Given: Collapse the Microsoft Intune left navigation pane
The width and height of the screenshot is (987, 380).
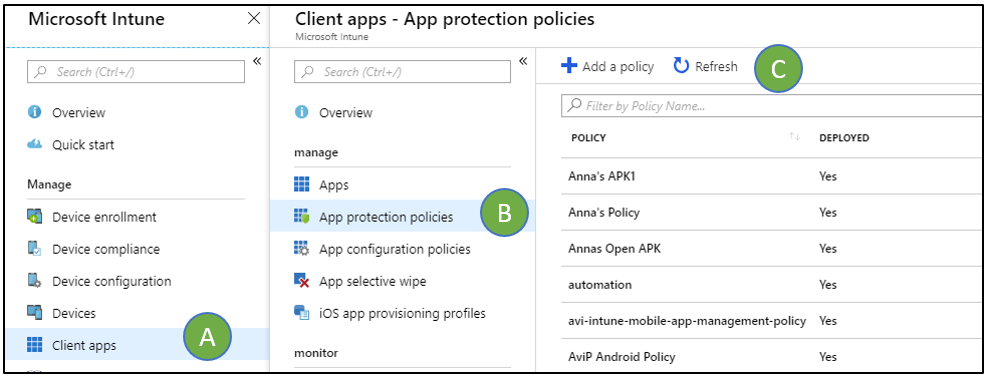Looking at the screenshot, I should [257, 61].
